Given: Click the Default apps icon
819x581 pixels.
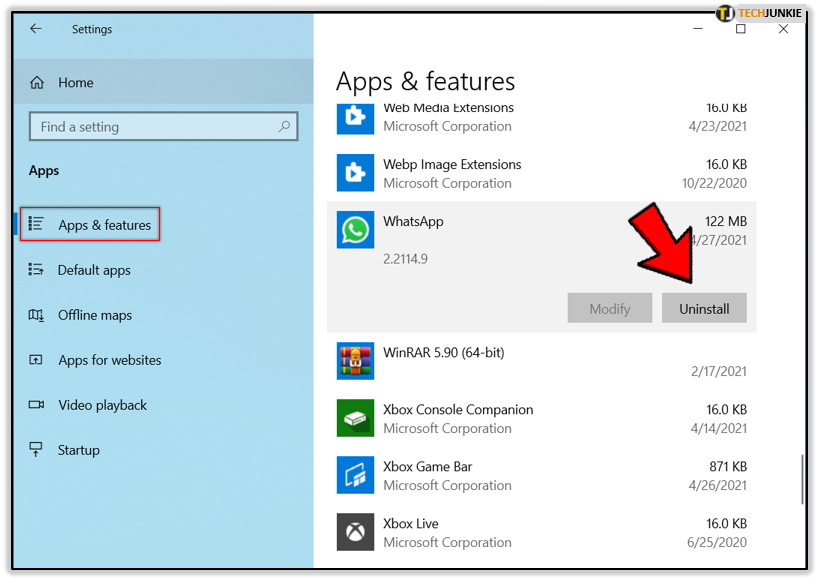Looking at the screenshot, I should tap(36, 270).
